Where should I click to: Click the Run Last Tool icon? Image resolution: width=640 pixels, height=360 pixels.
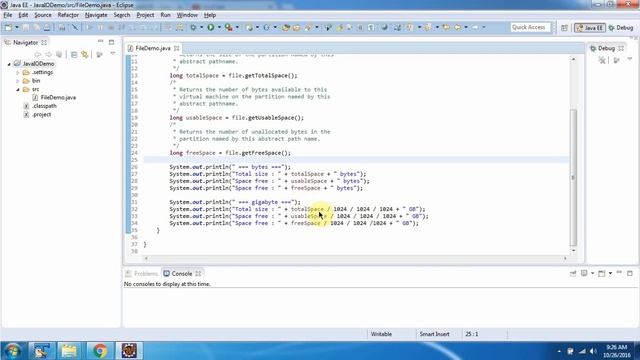[x=229, y=27]
